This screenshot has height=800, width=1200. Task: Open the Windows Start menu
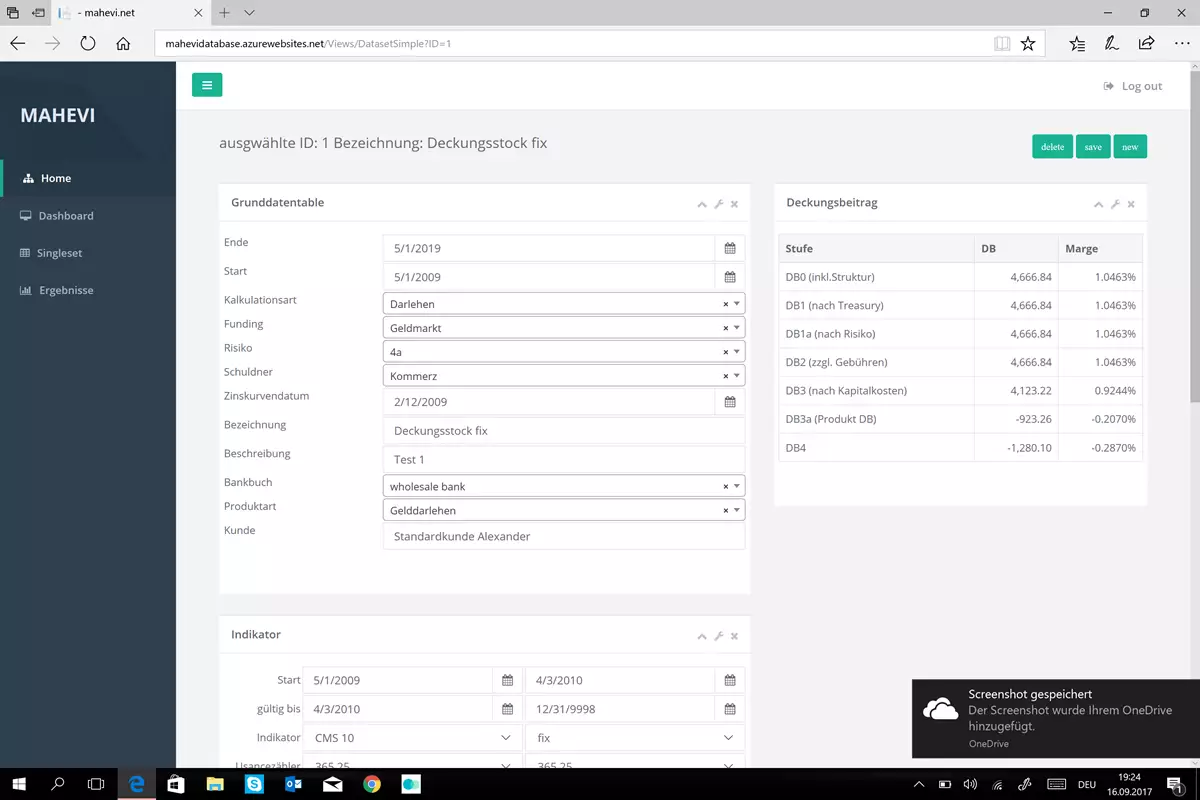click(19, 784)
